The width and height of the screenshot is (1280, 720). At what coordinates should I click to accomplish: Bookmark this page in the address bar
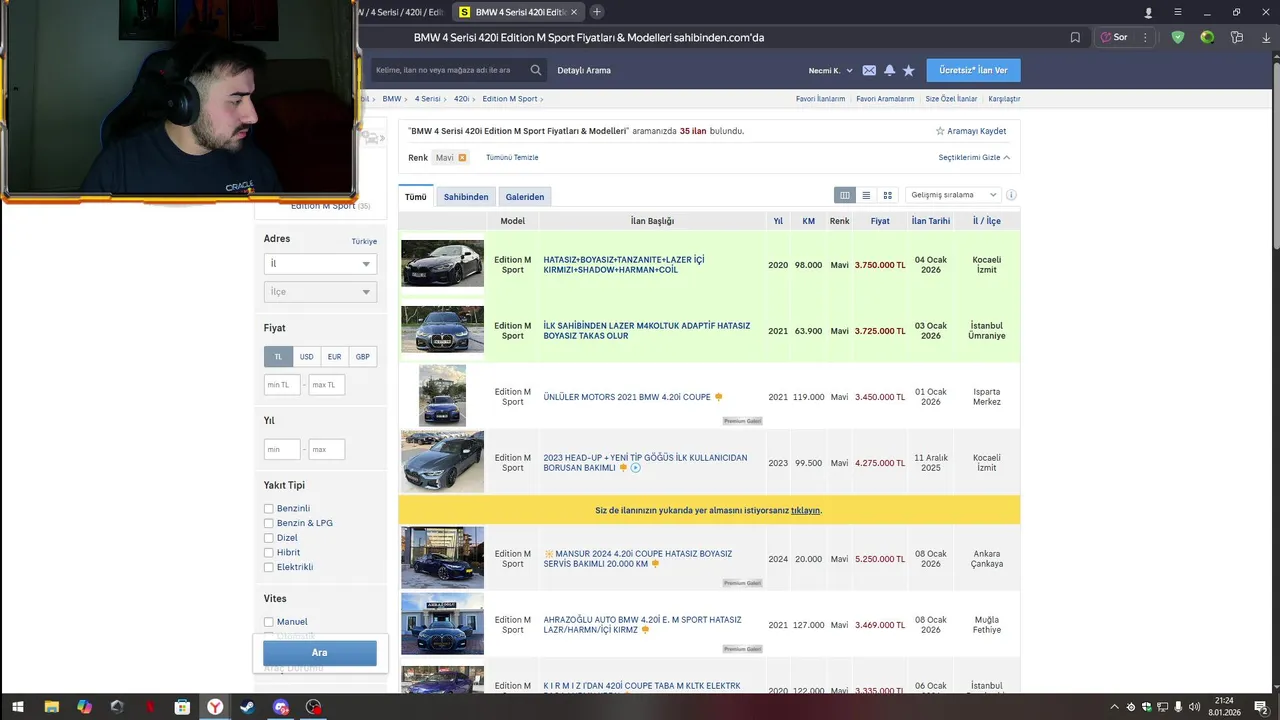pos(1075,37)
